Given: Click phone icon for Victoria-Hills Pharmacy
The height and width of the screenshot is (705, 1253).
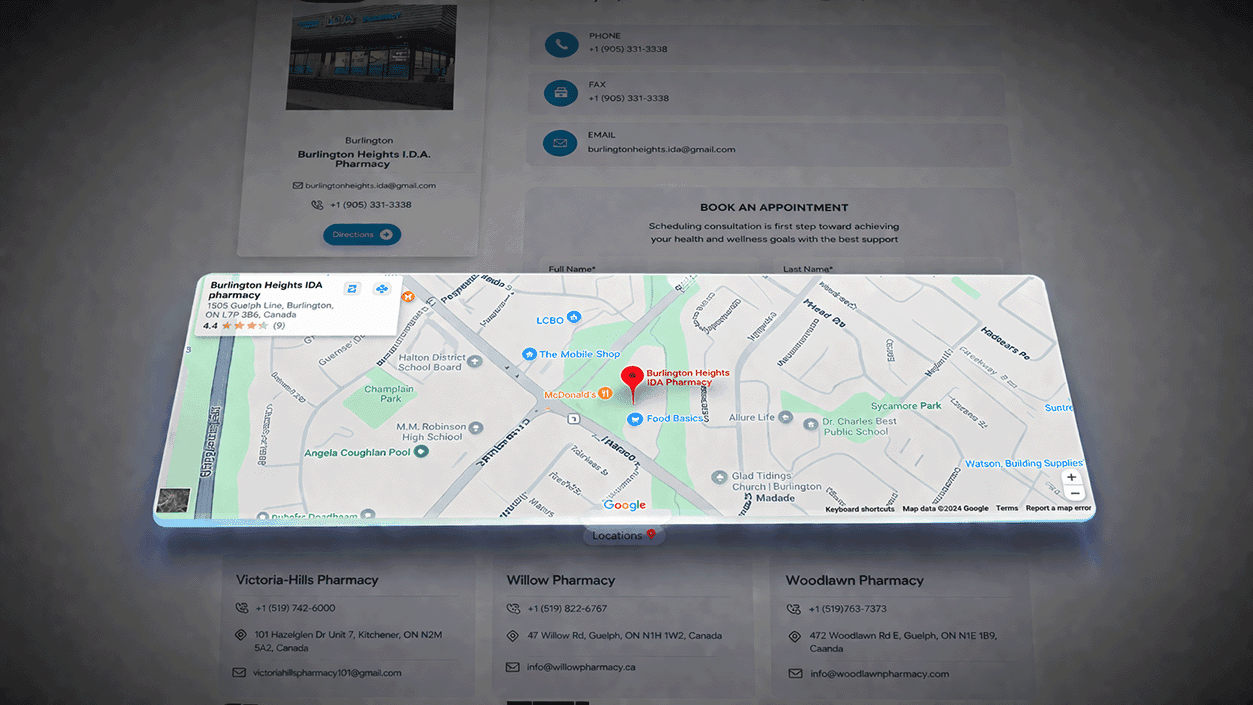Looking at the screenshot, I should point(241,608).
